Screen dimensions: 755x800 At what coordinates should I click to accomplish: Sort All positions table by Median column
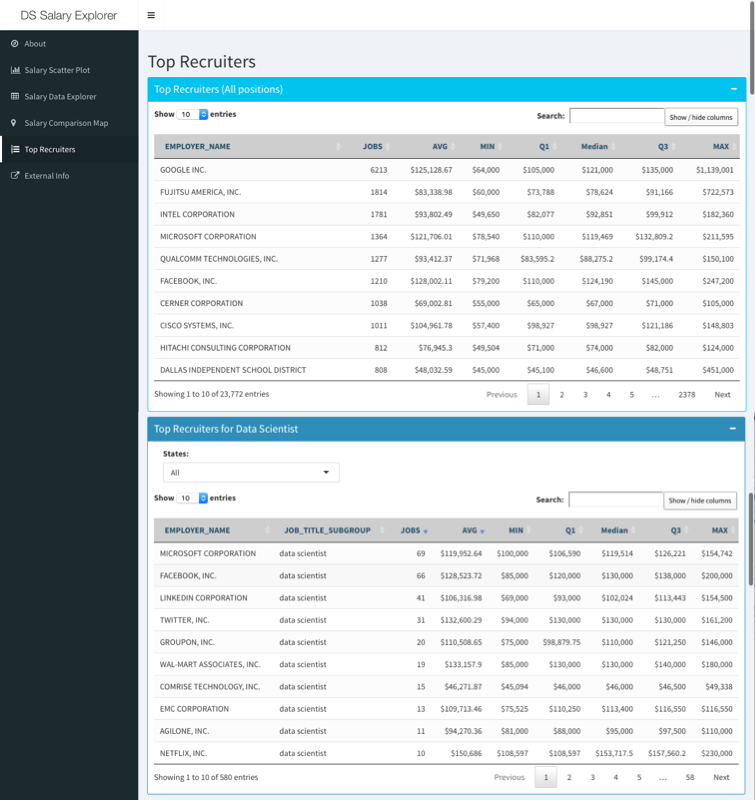(x=594, y=146)
